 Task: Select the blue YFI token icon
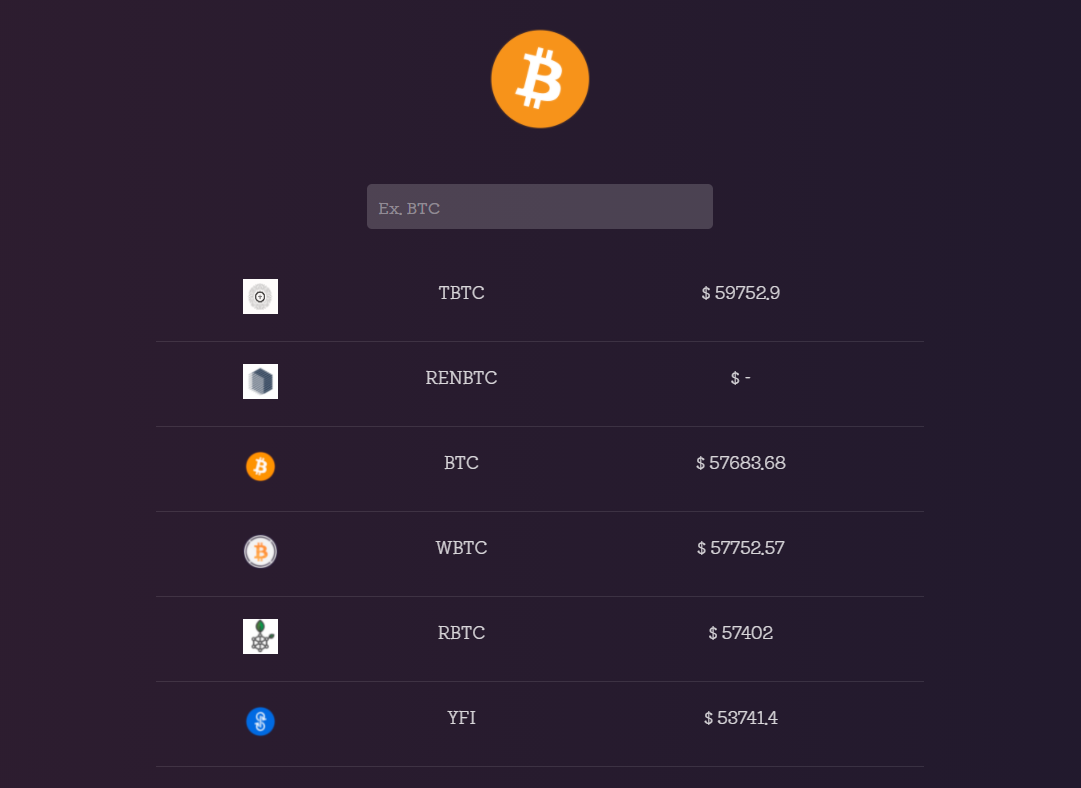click(x=260, y=721)
